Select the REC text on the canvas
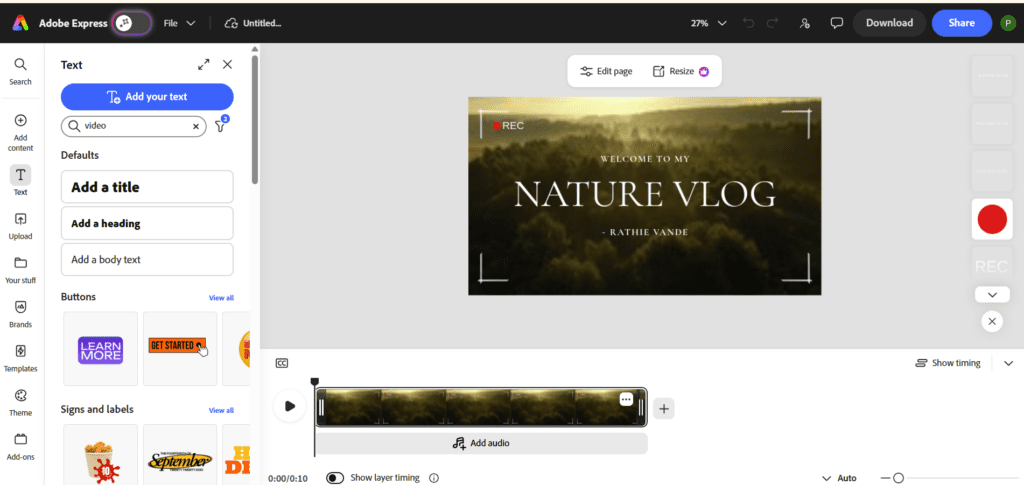 click(513, 125)
